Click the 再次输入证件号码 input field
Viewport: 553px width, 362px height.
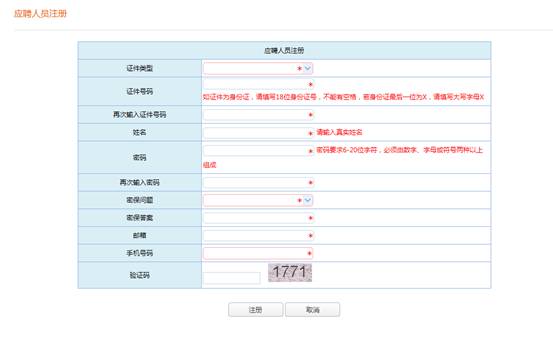pos(255,115)
